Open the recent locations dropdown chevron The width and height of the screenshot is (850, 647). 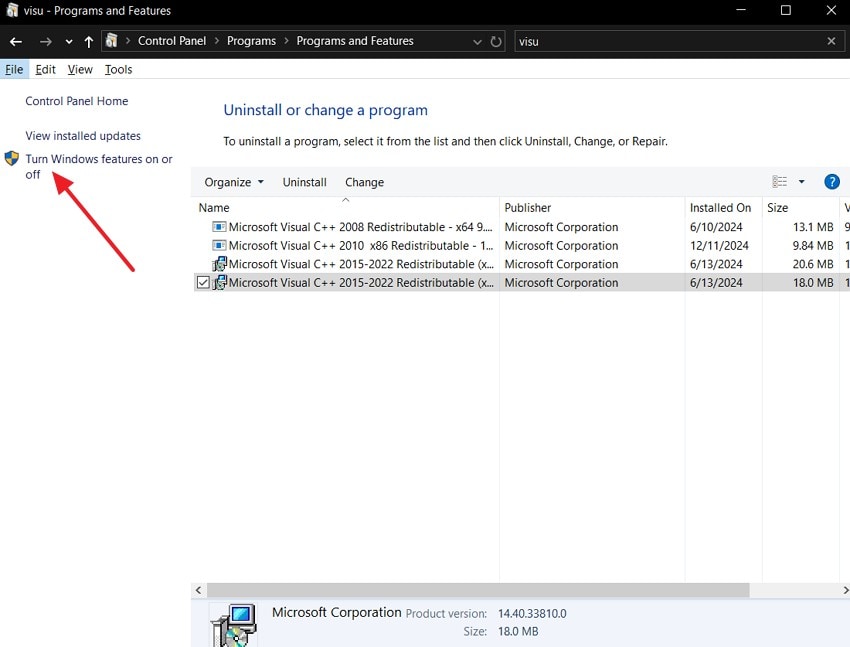(x=68, y=42)
